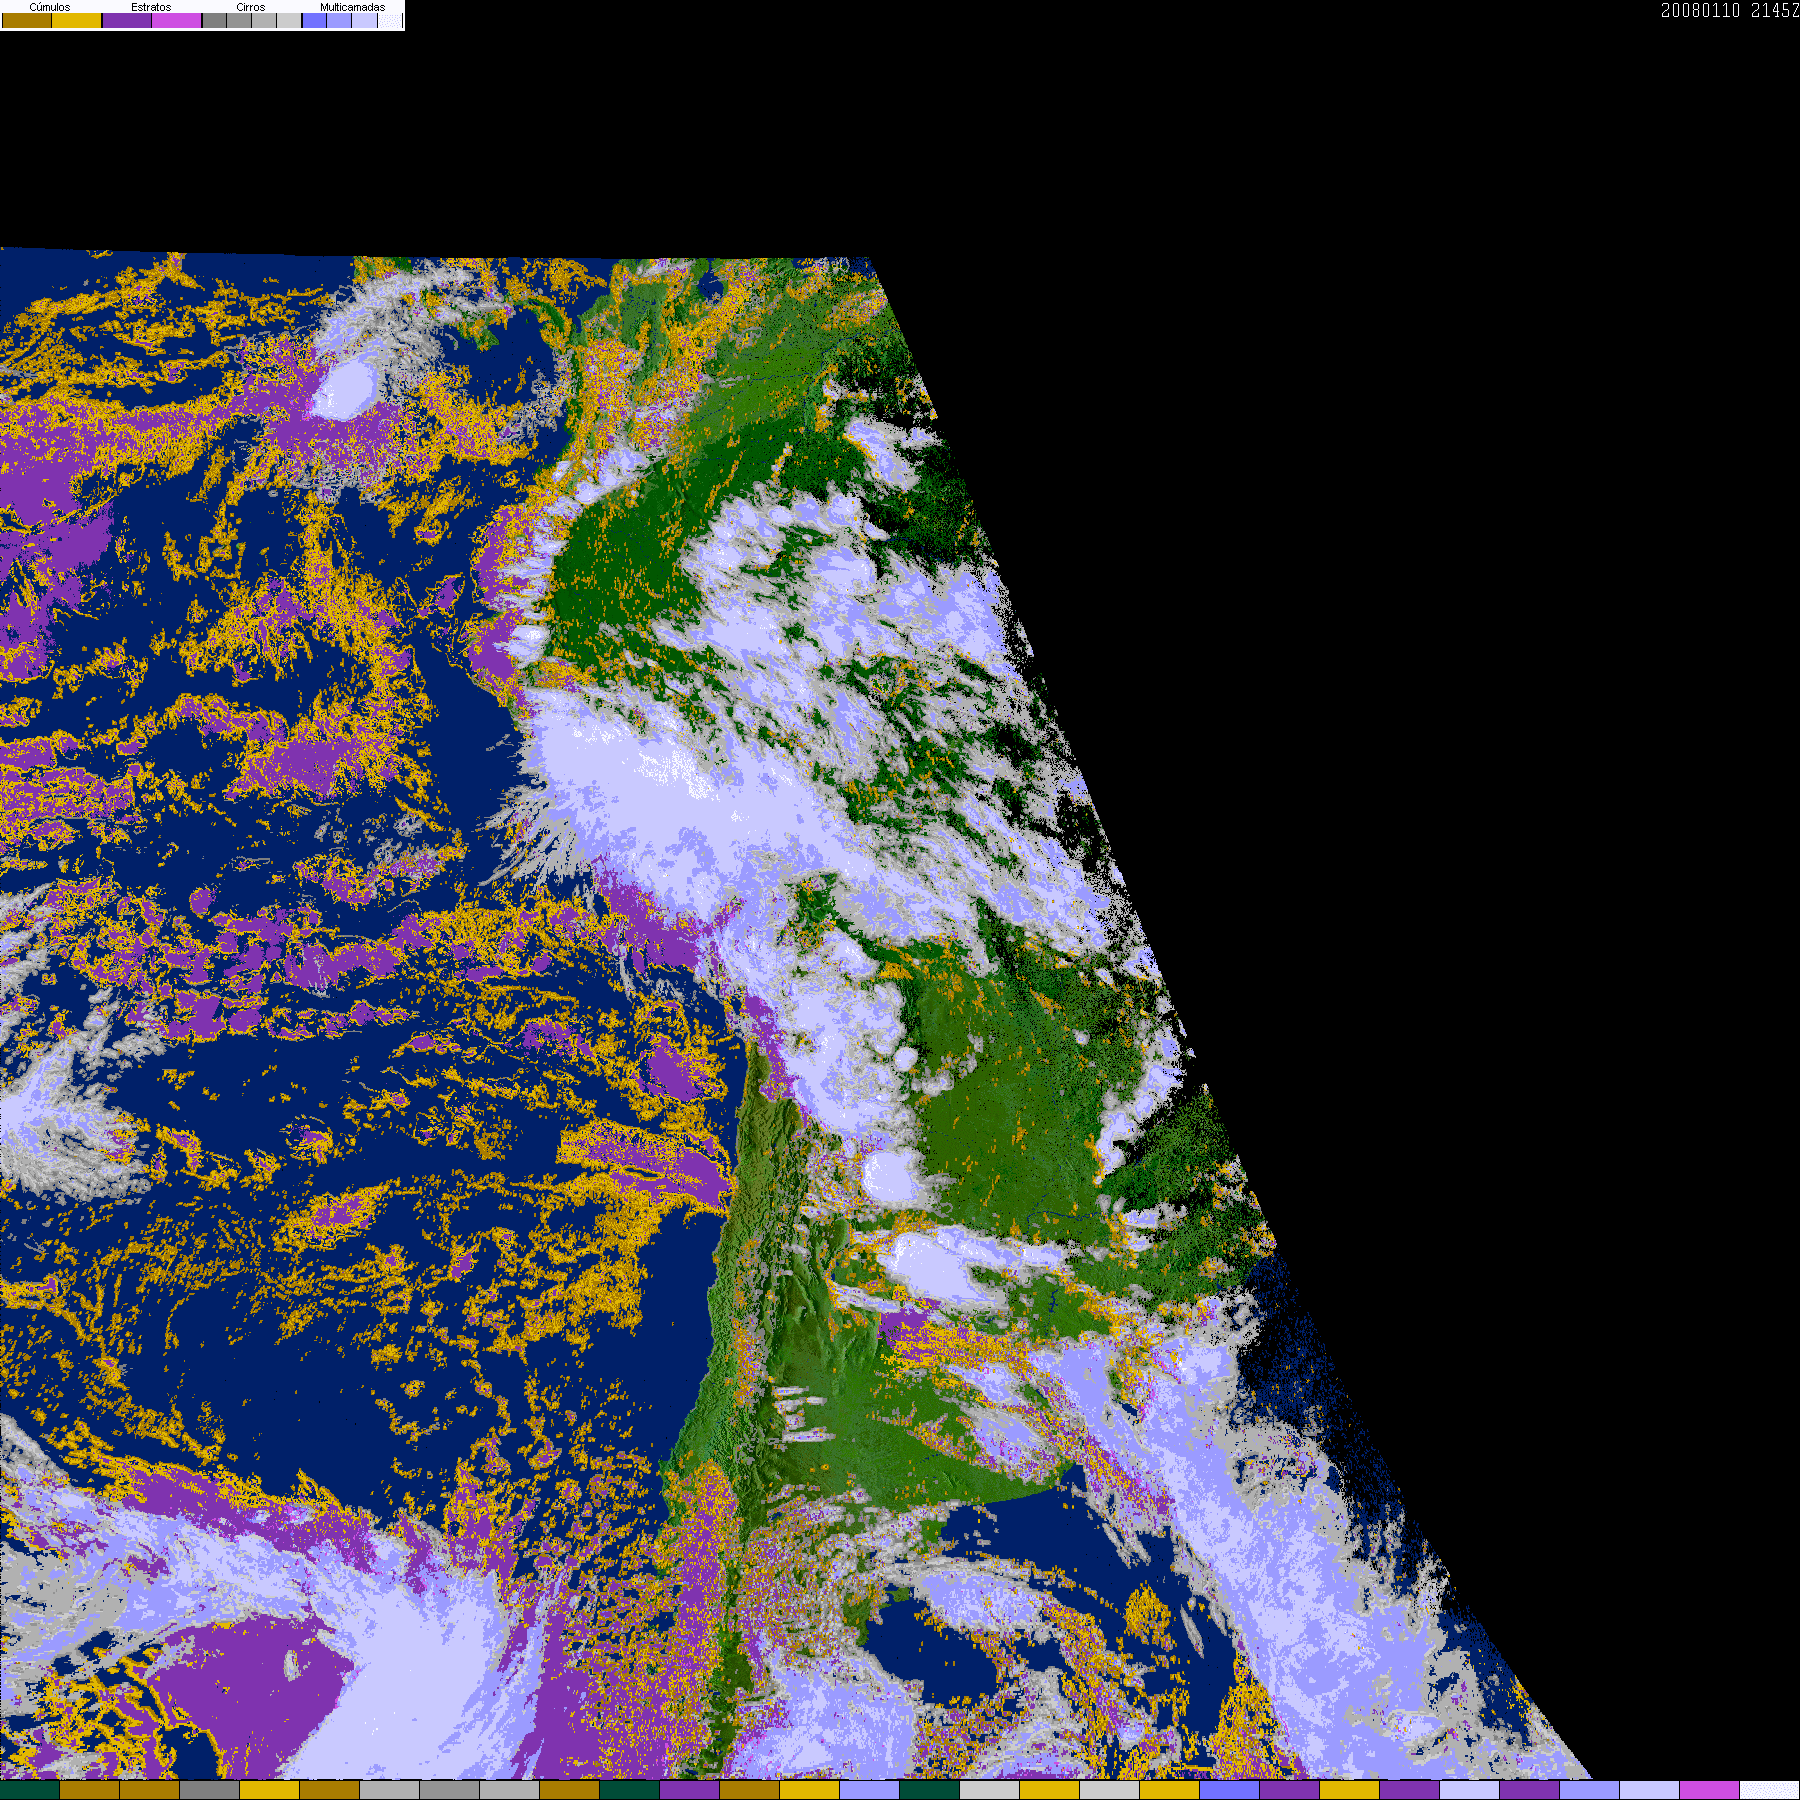
Task: Select the Multicamadas legend label
Action: click(x=352, y=7)
